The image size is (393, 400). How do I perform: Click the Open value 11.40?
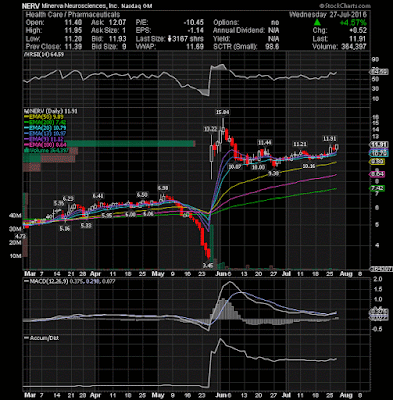(74, 23)
